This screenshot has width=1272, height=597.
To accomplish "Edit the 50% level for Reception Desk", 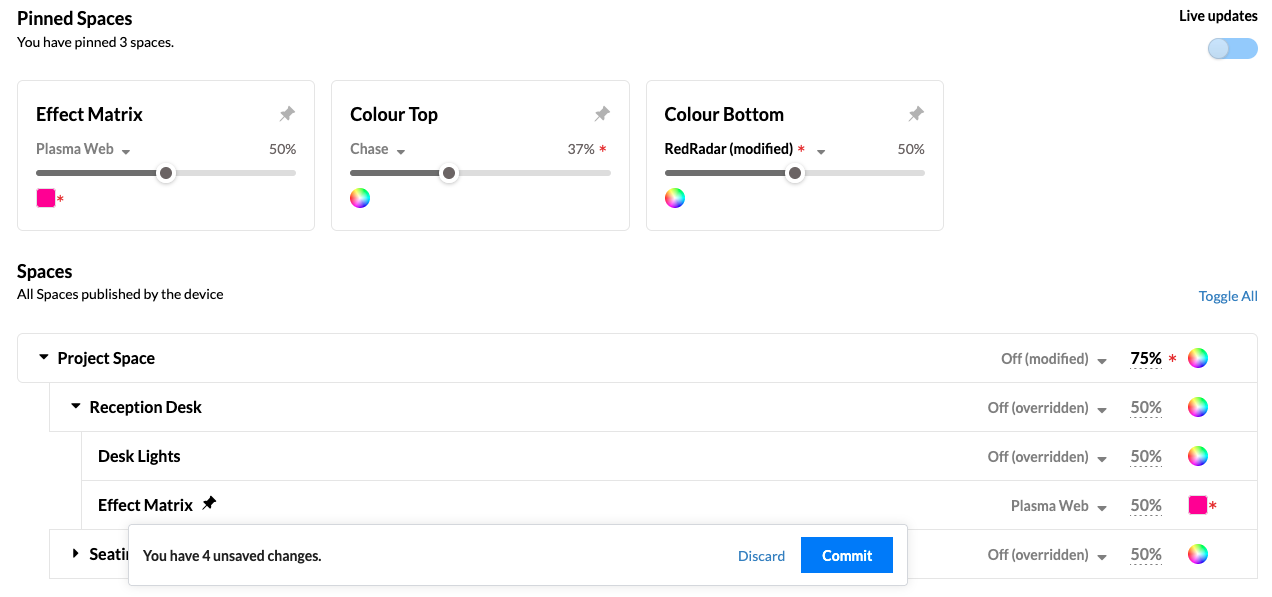I will click(x=1146, y=407).
